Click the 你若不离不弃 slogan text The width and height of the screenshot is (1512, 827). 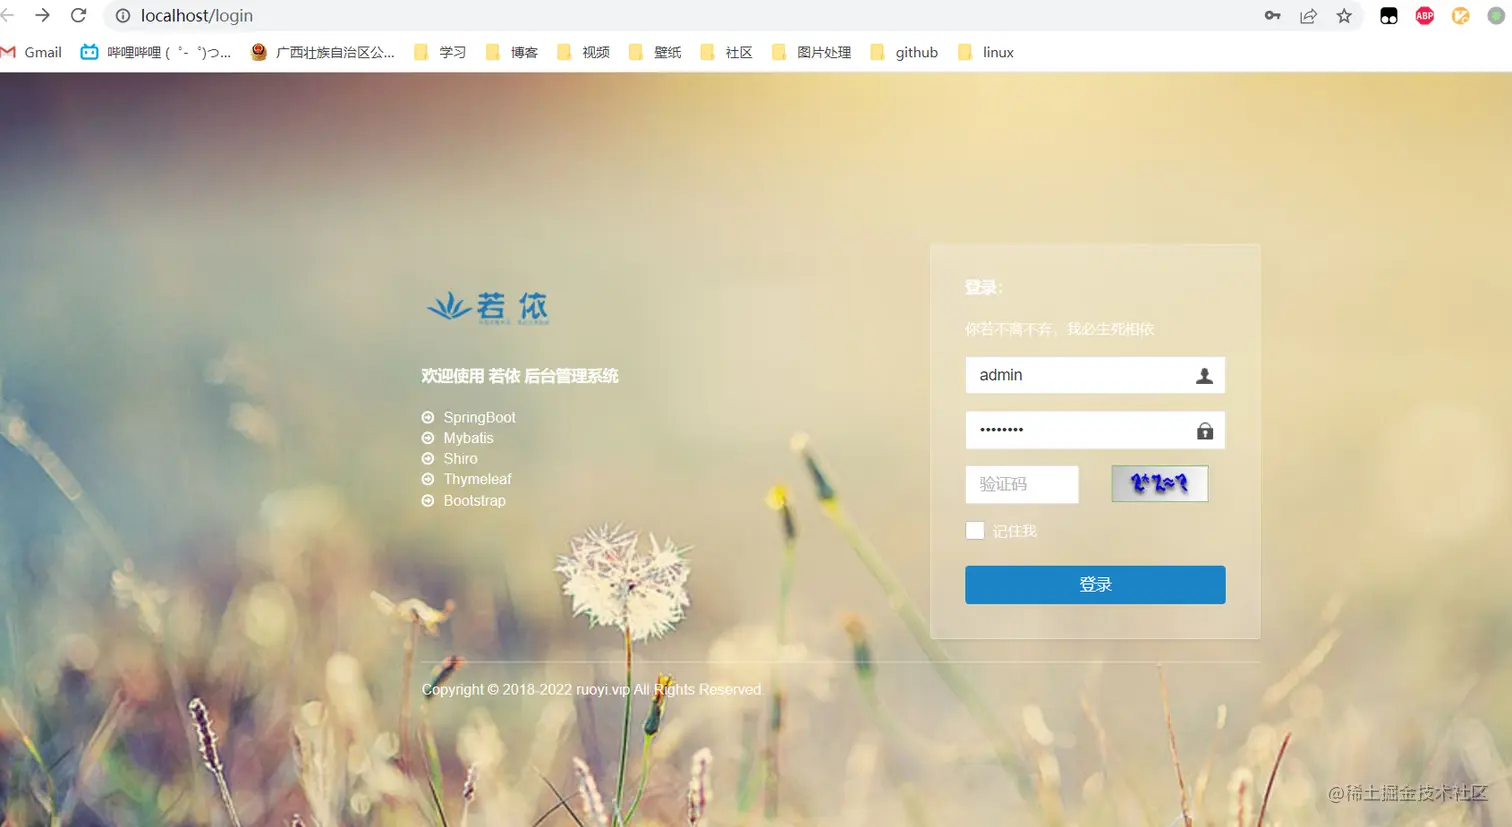point(1059,329)
